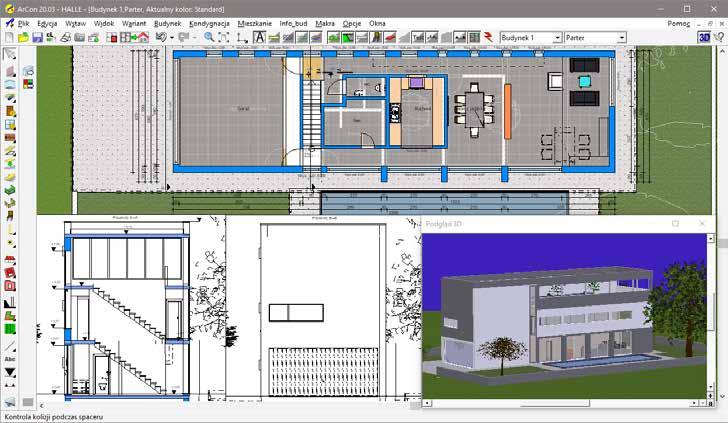Select the red roof tool in left toolbar
Screen dimensions: 728x423
(10, 260)
